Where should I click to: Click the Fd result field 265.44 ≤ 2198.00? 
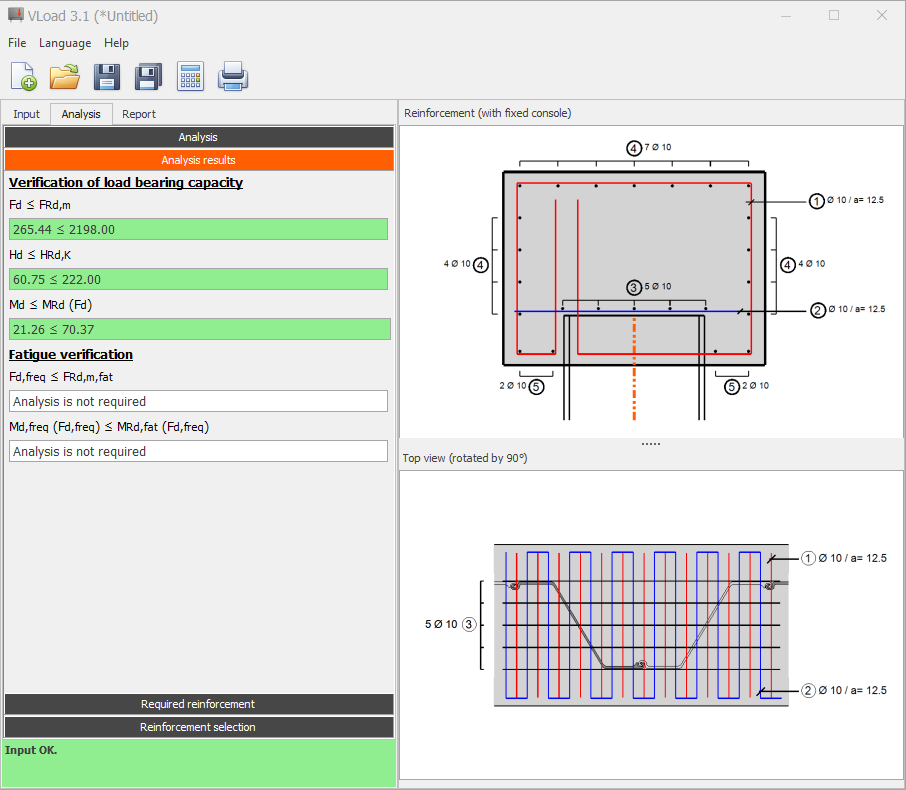point(198,229)
